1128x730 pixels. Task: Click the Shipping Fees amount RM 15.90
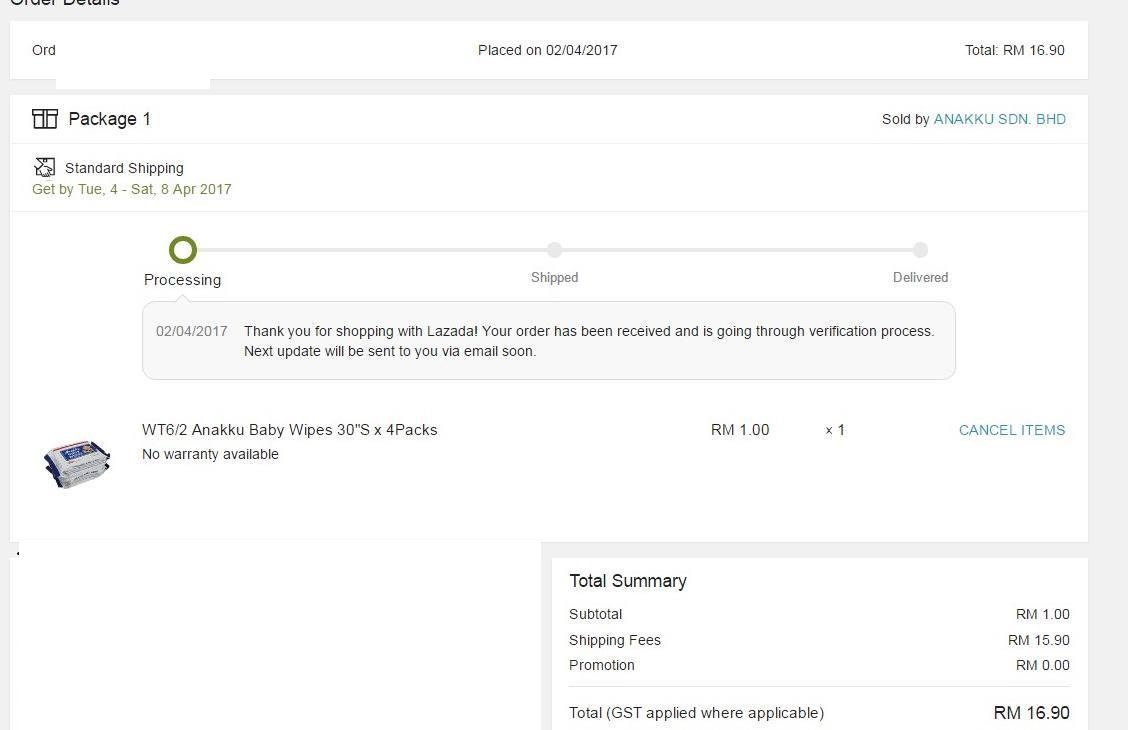[x=1038, y=640]
